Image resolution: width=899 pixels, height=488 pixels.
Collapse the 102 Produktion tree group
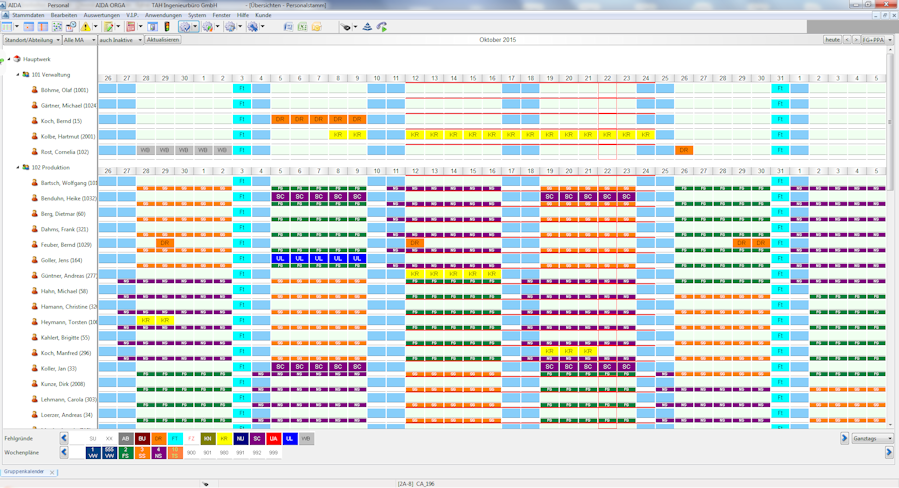click(x=18, y=168)
